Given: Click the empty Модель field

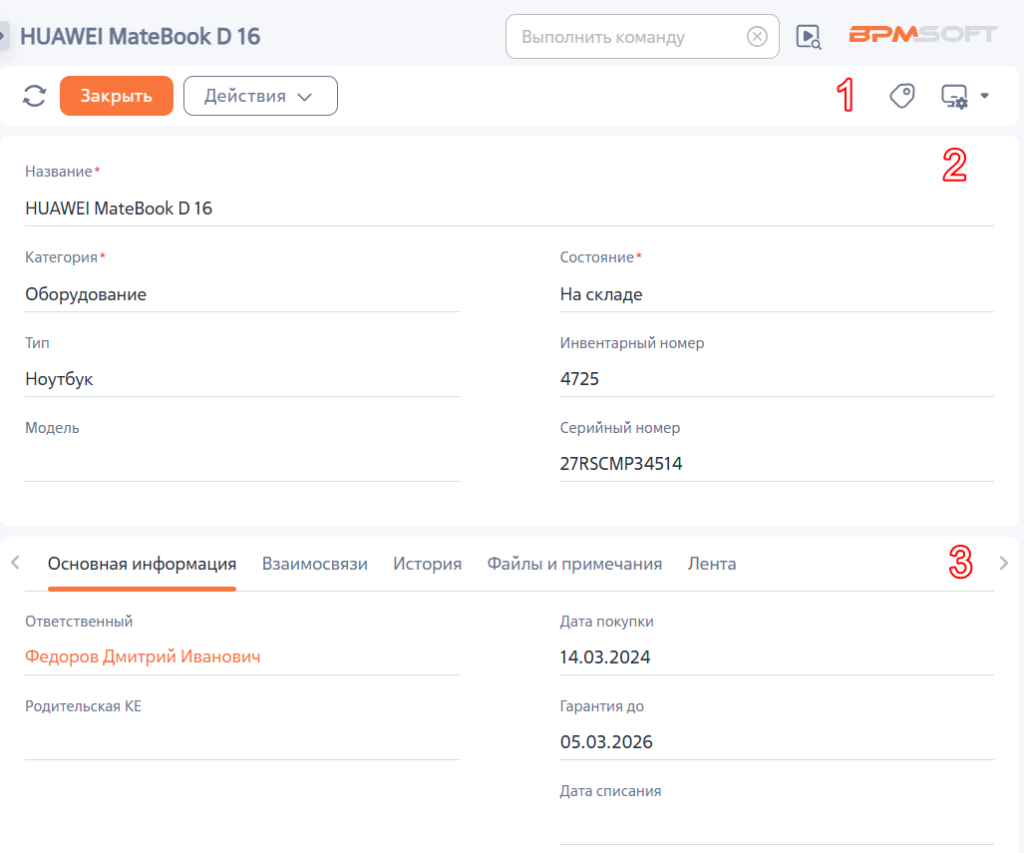Looking at the screenshot, I should [x=242, y=464].
